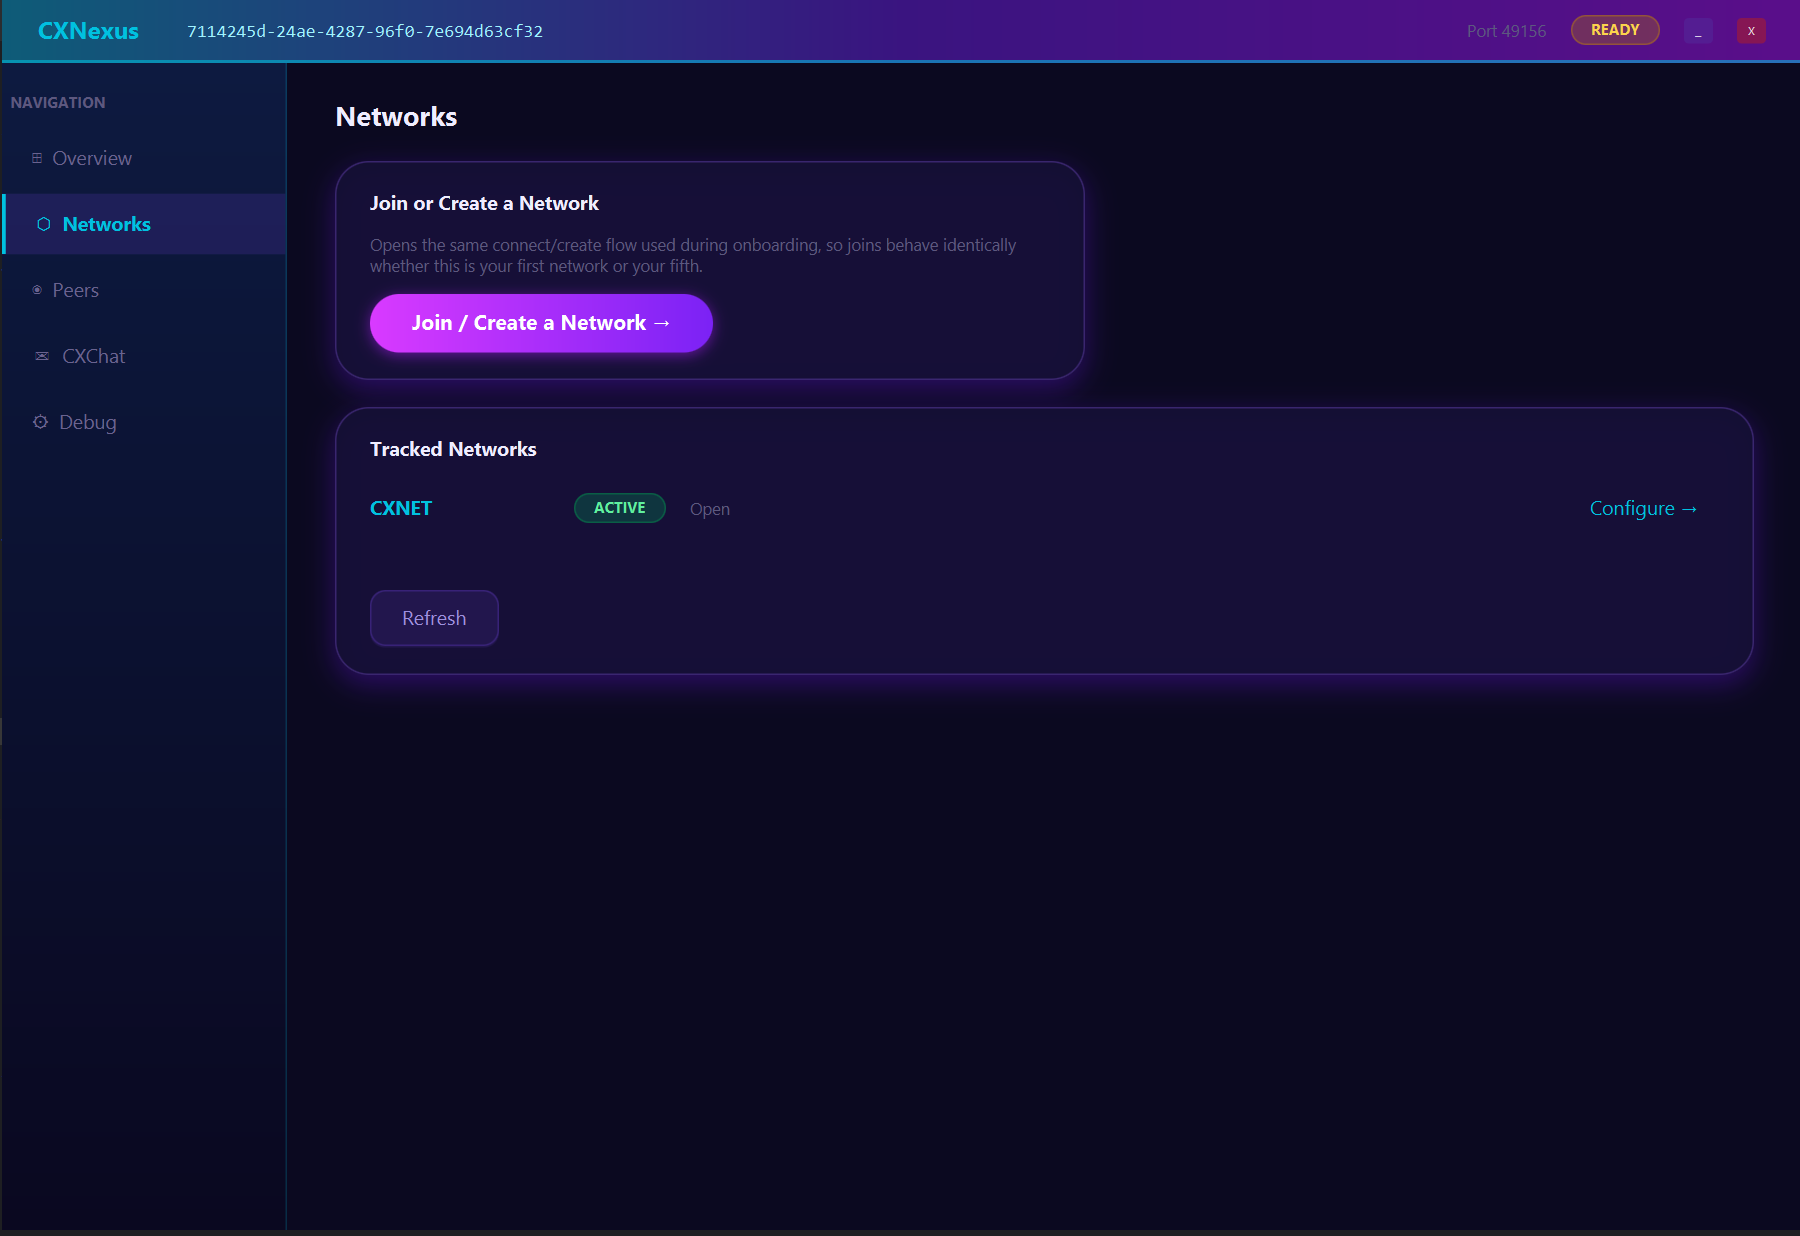Click the Peers dot icon

[37, 290]
